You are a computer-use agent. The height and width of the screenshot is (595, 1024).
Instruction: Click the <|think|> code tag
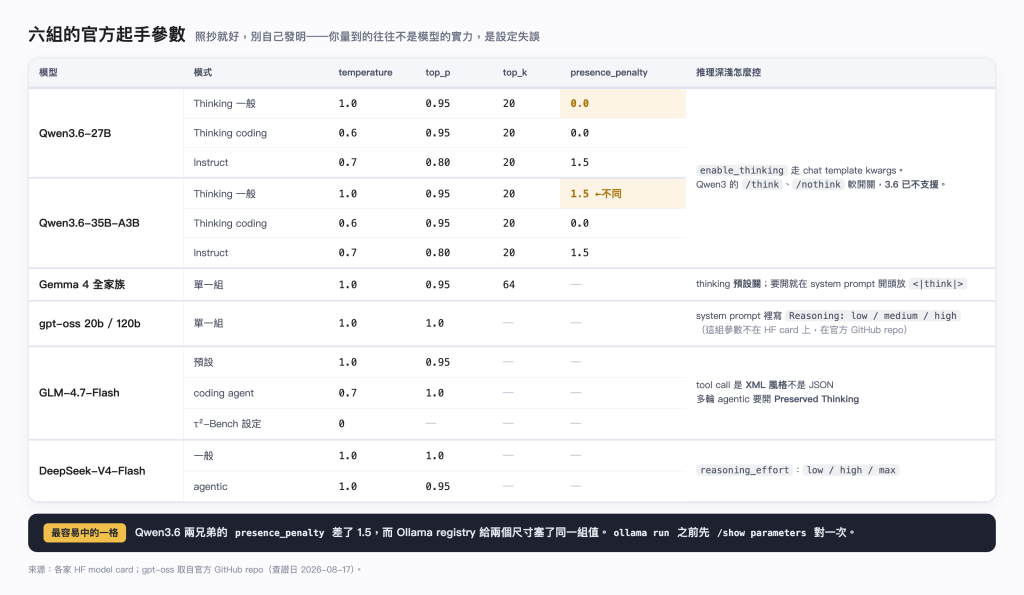click(x=938, y=284)
